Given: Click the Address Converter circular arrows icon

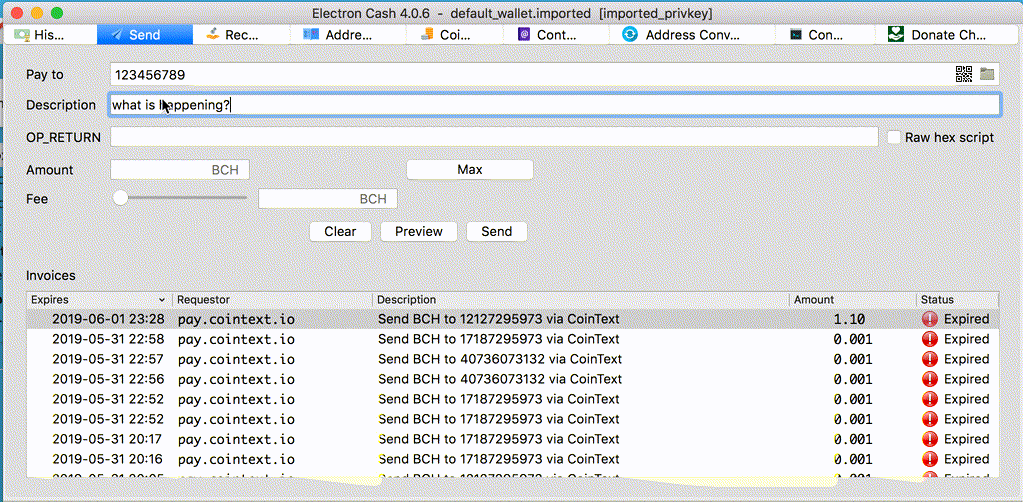Looking at the screenshot, I should click(x=630, y=35).
